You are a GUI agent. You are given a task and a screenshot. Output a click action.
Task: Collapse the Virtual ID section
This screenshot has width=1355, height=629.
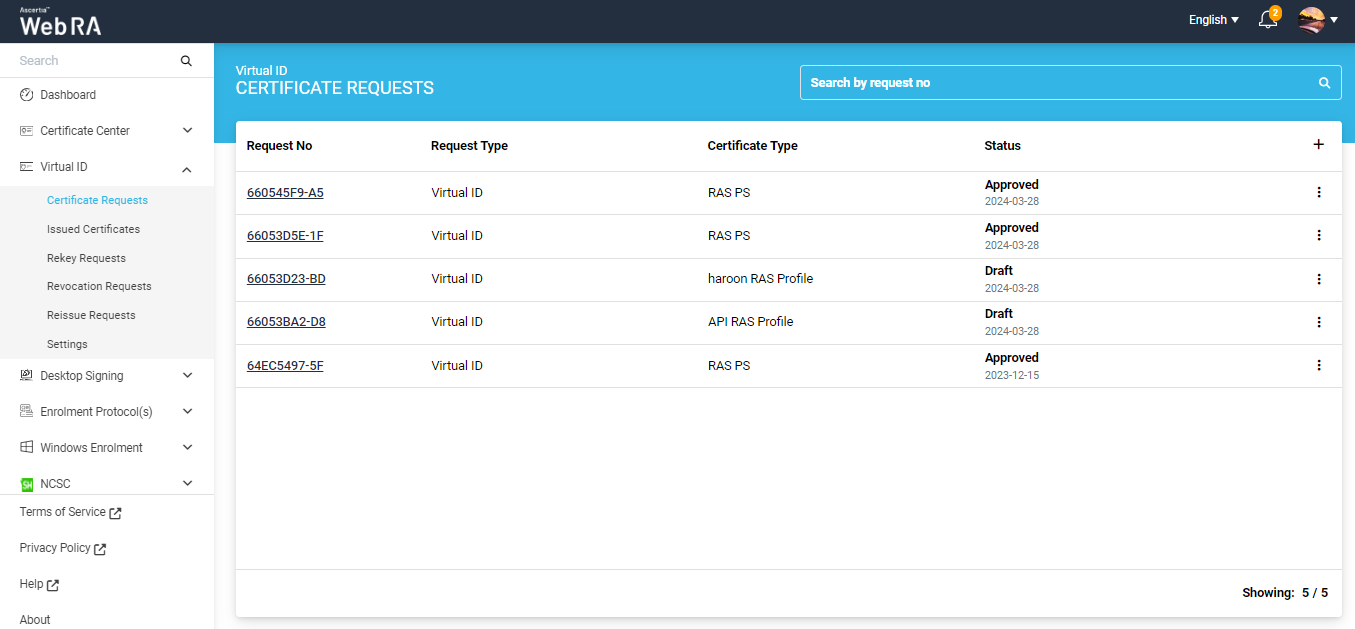point(187,168)
